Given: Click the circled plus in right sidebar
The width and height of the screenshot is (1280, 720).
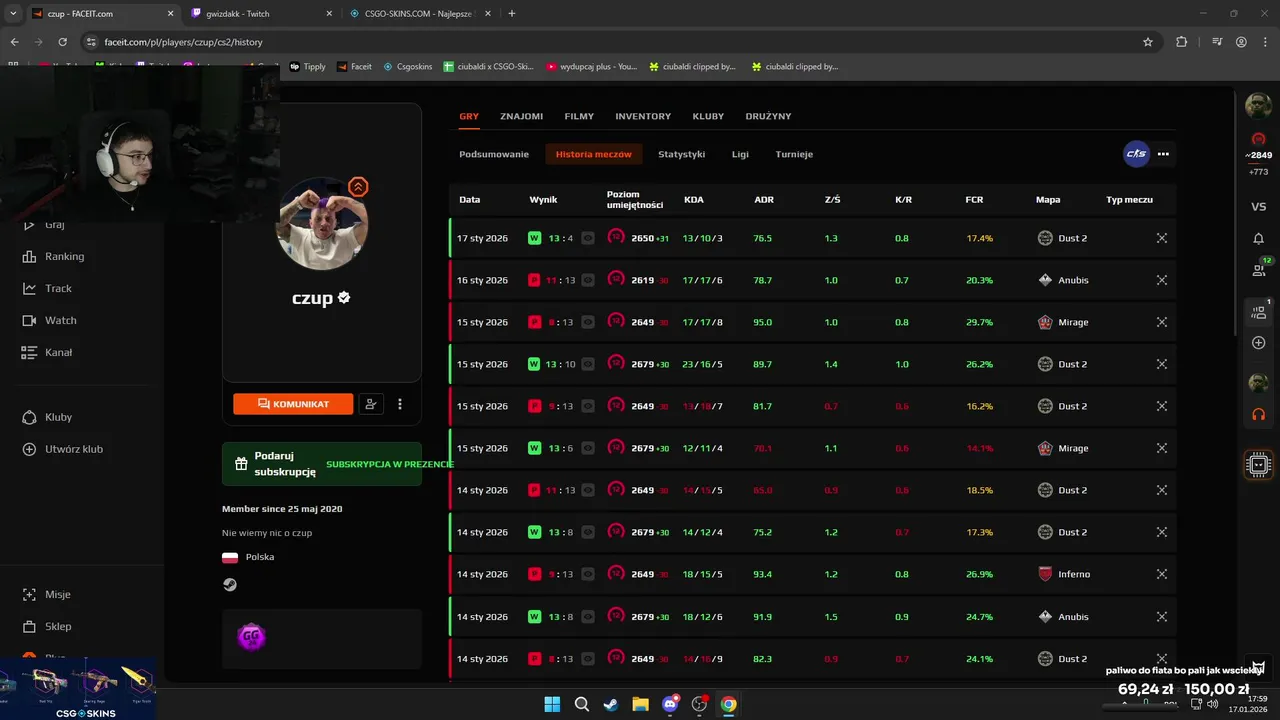Looking at the screenshot, I should coord(1259,343).
